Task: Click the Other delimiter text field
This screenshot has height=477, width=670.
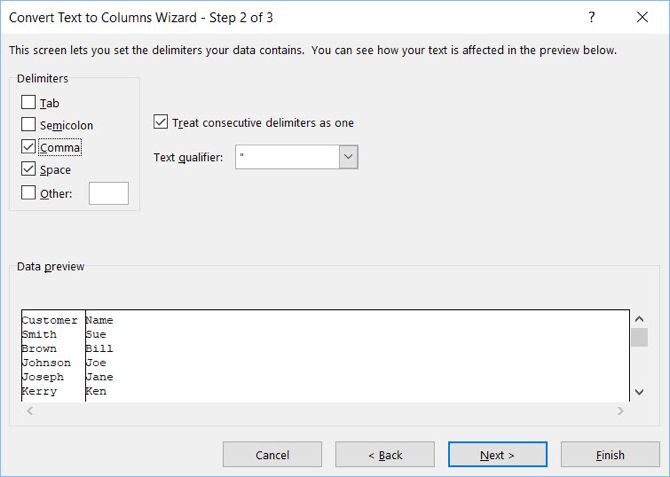Action: 108,193
